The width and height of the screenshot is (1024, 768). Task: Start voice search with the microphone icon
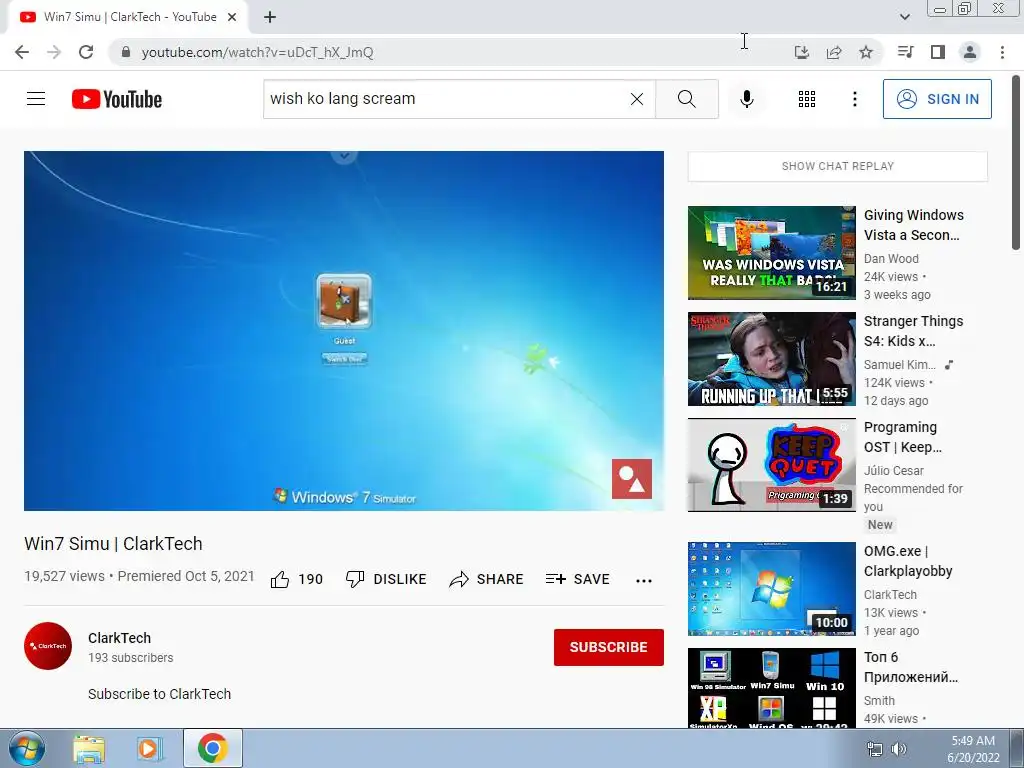point(746,99)
